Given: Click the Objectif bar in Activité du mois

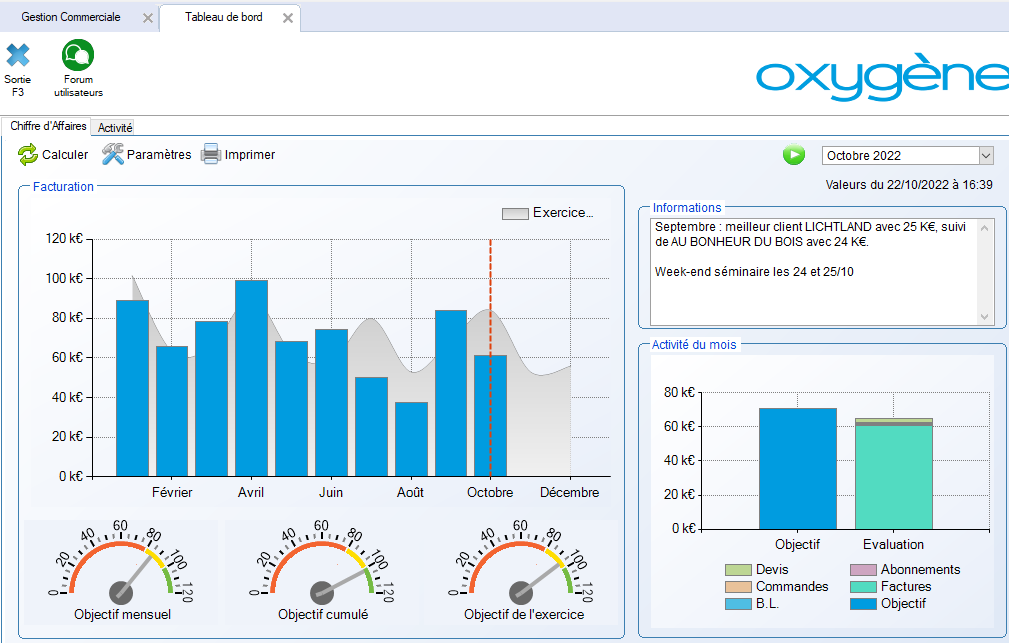Looking at the screenshot, I should [797, 468].
